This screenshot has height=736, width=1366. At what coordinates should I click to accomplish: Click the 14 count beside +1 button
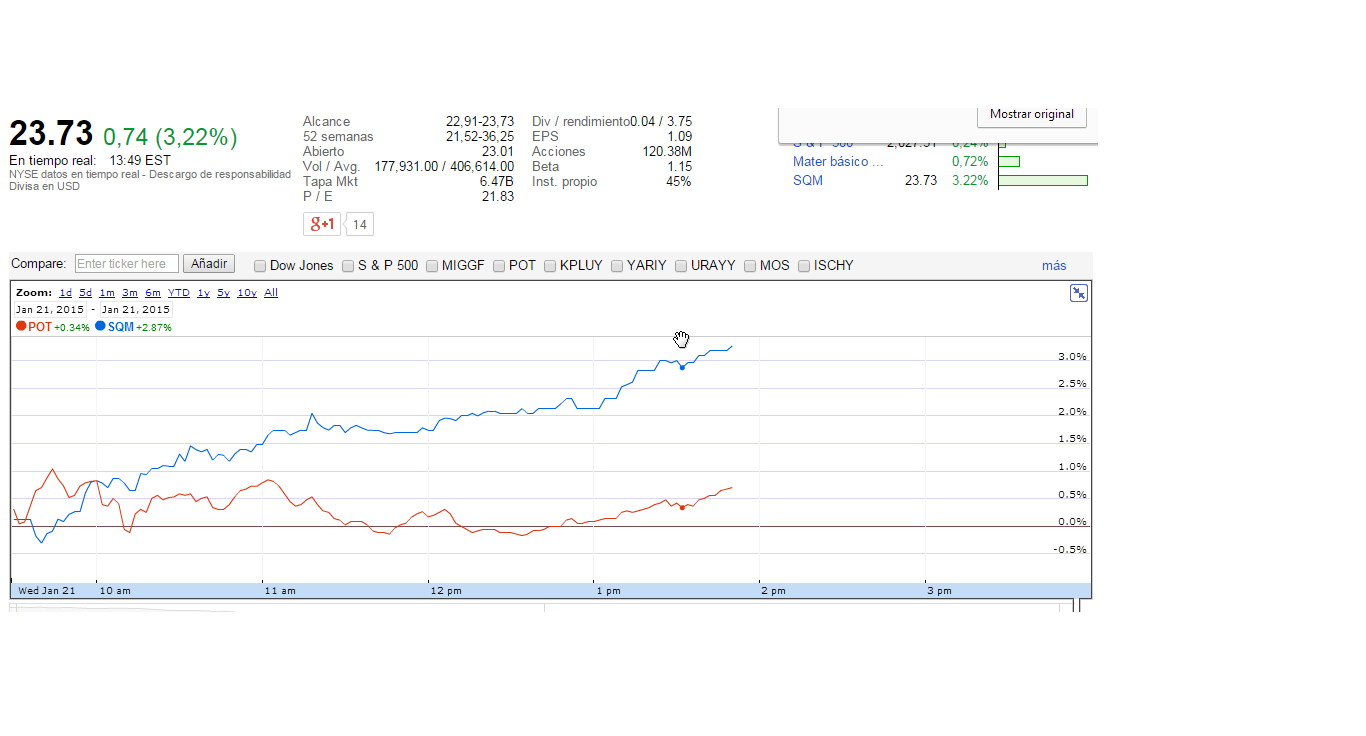[360, 225]
